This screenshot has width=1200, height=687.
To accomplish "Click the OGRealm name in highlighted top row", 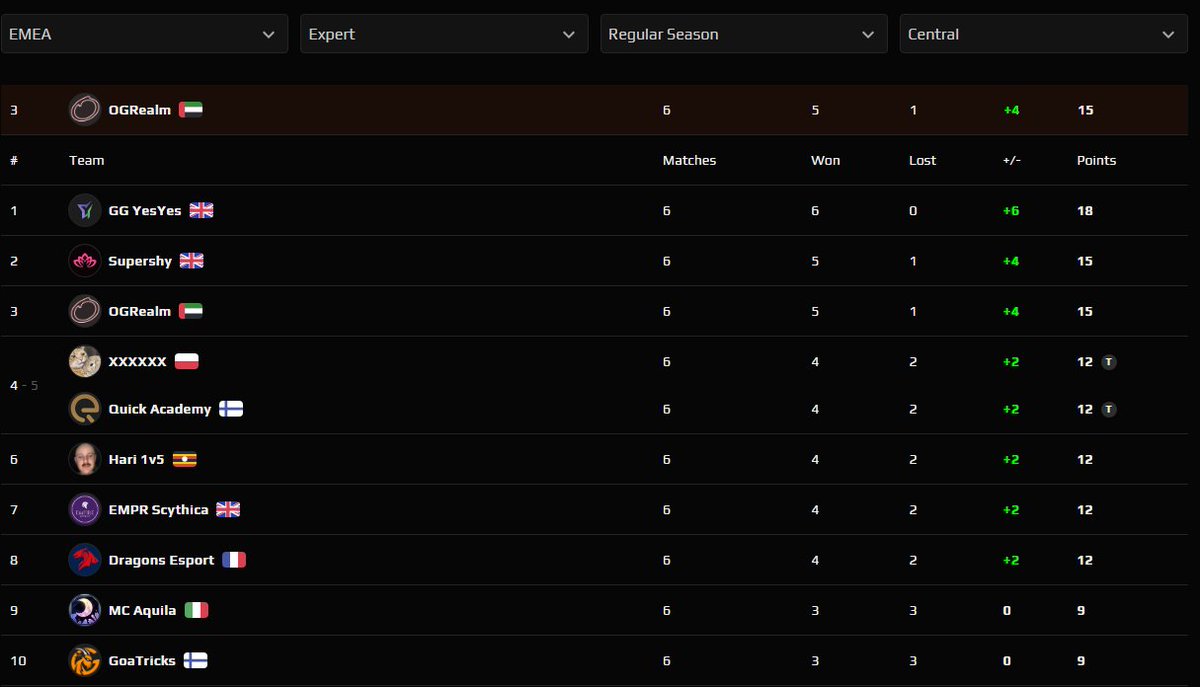I will point(140,110).
